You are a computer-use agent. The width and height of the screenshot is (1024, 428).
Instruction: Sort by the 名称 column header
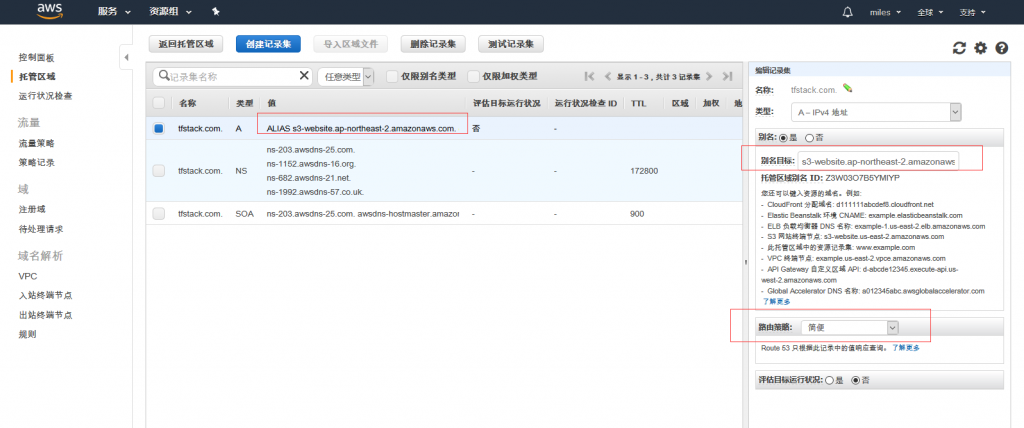point(188,103)
